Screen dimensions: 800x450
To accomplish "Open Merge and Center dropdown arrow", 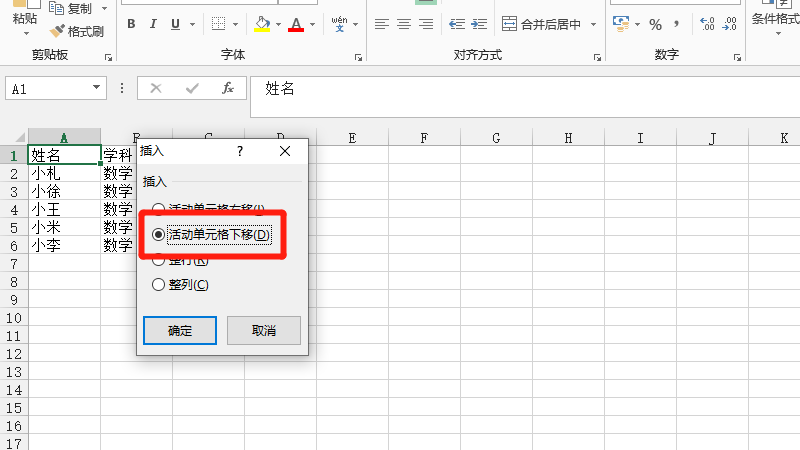I will pos(593,24).
